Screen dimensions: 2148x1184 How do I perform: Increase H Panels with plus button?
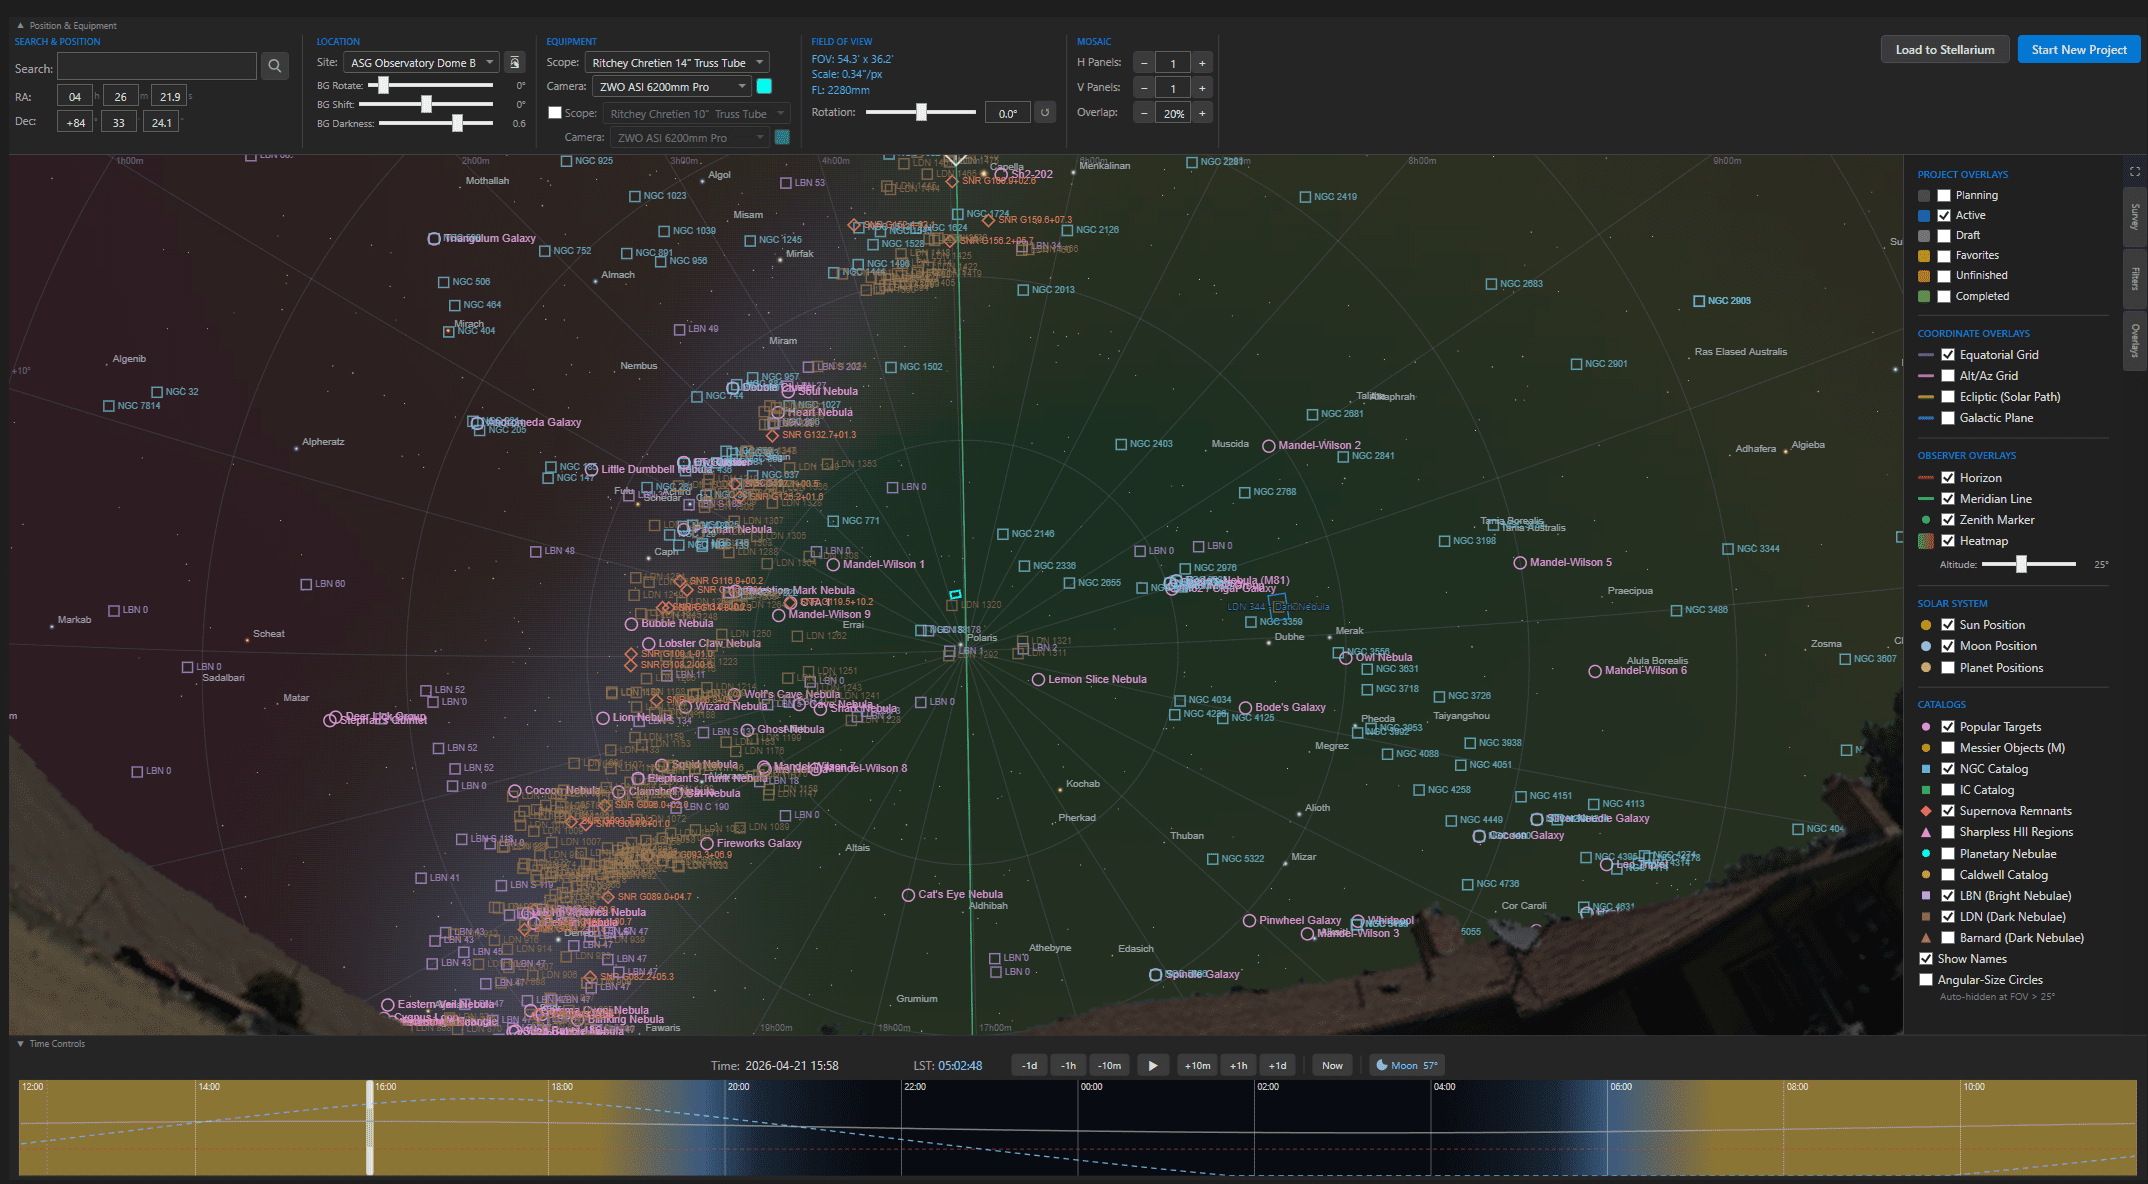click(x=1202, y=63)
